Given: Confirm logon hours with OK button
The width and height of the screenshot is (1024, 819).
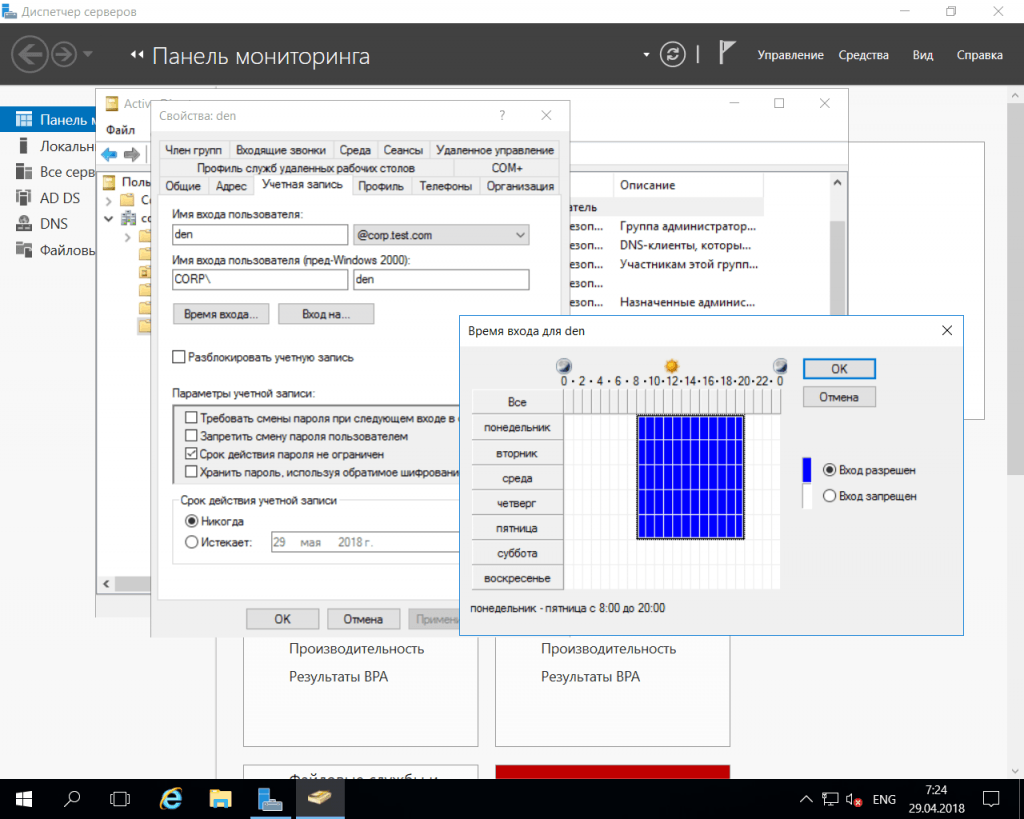Looking at the screenshot, I should pos(839,369).
